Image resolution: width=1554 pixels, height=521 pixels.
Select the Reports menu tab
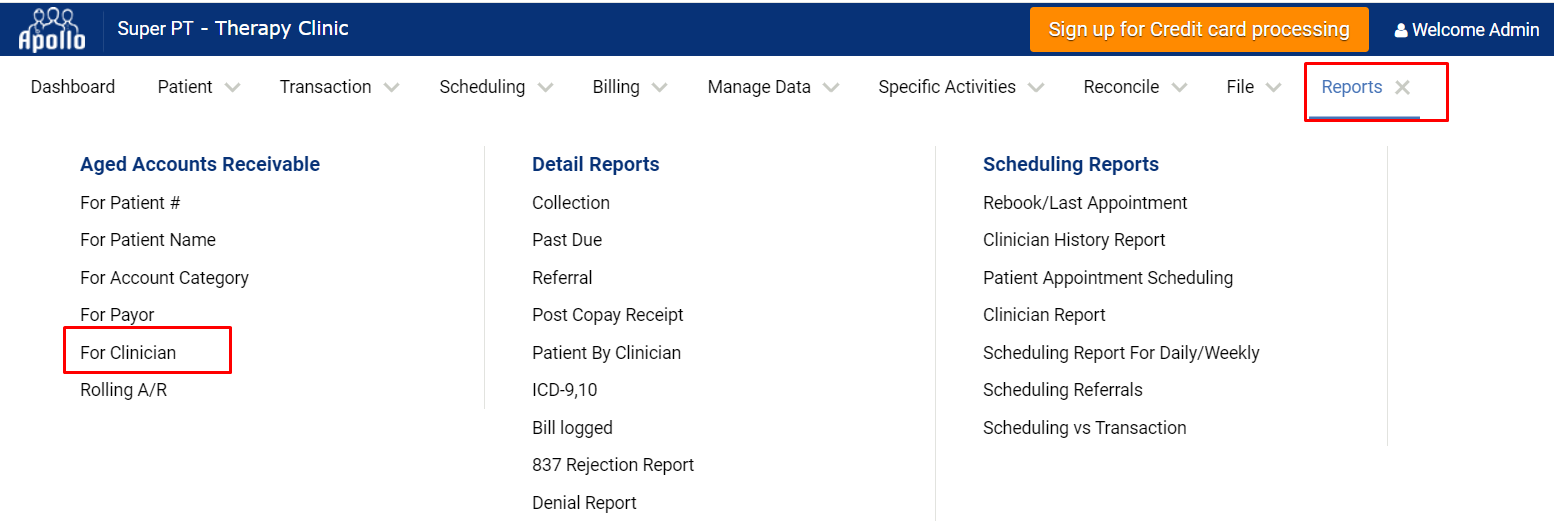(1352, 87)
